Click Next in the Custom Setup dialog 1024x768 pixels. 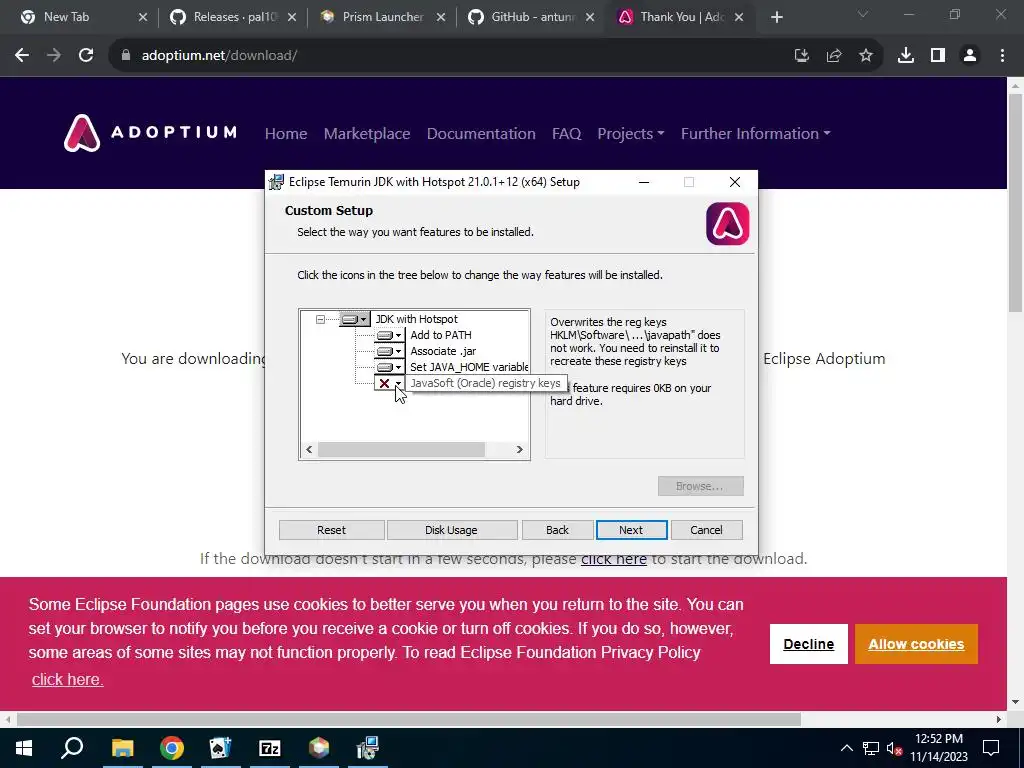(631, 530)
